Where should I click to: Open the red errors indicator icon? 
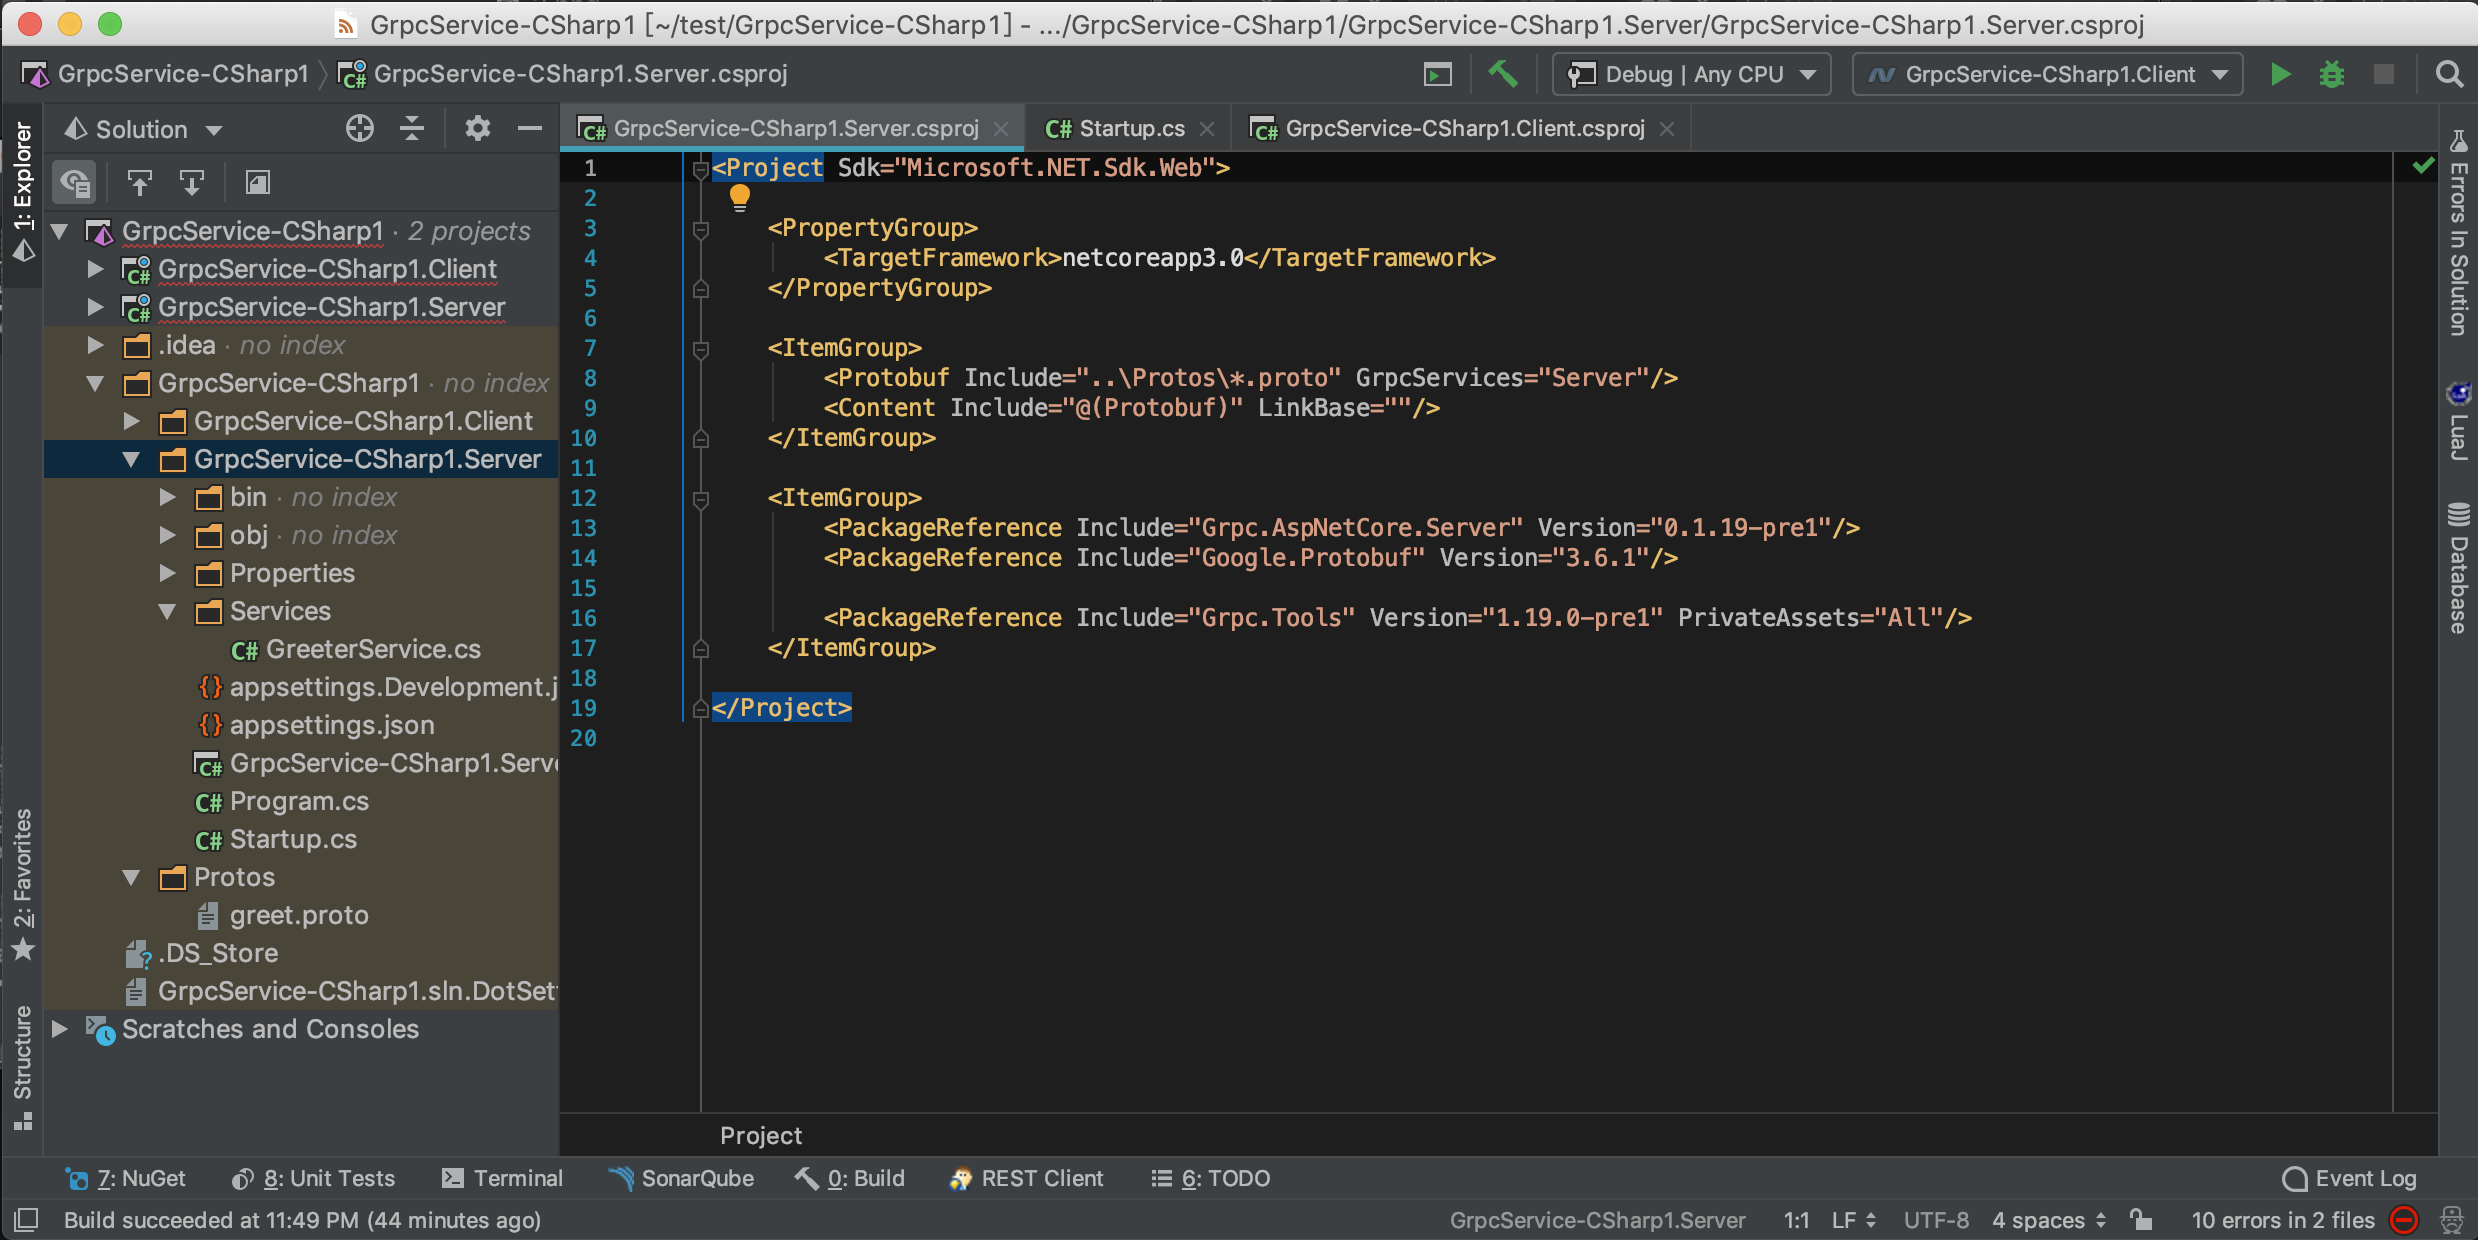tap(2404, 1220)
